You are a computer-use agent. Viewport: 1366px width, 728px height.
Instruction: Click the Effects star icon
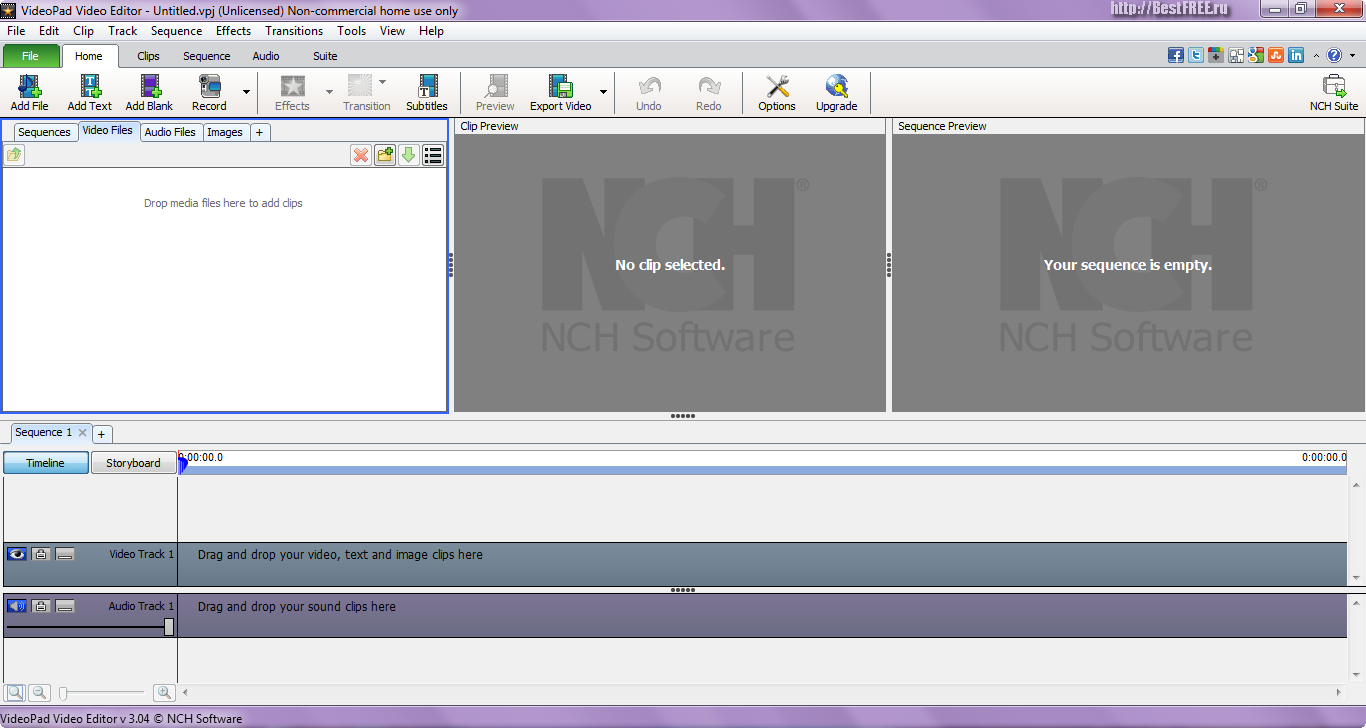[x=292, y=87]
